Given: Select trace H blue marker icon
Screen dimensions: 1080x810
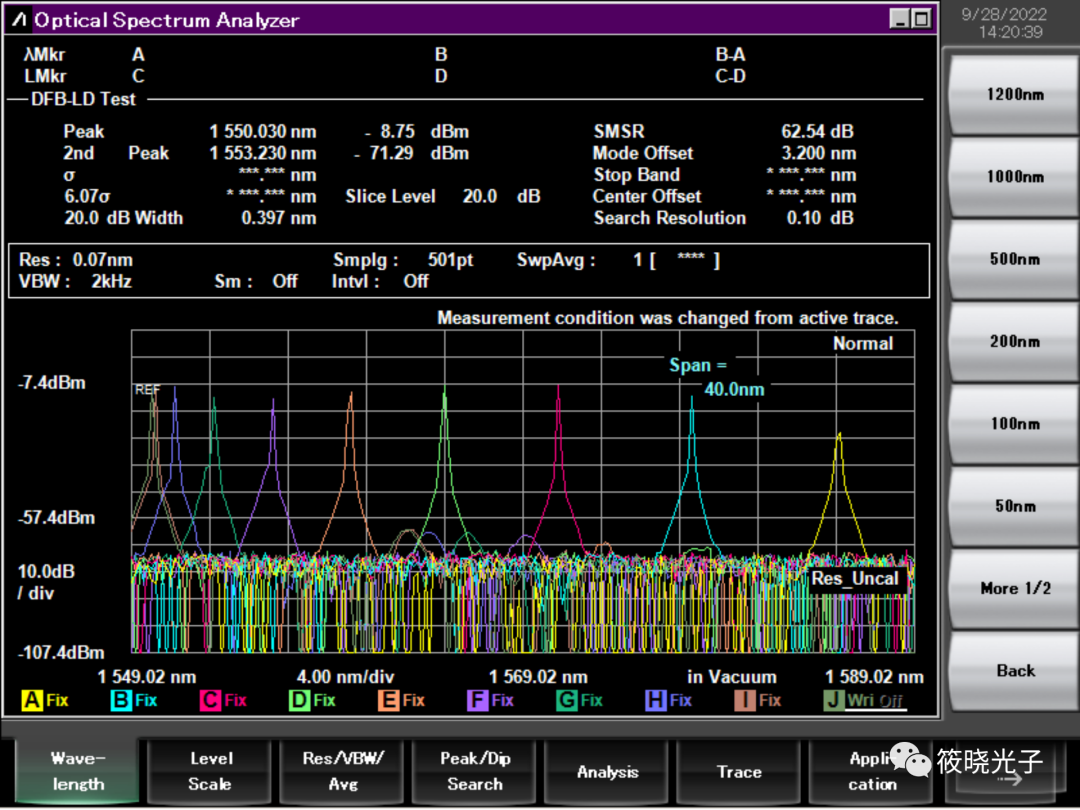Looking at the screenshot, I should 655,701.
